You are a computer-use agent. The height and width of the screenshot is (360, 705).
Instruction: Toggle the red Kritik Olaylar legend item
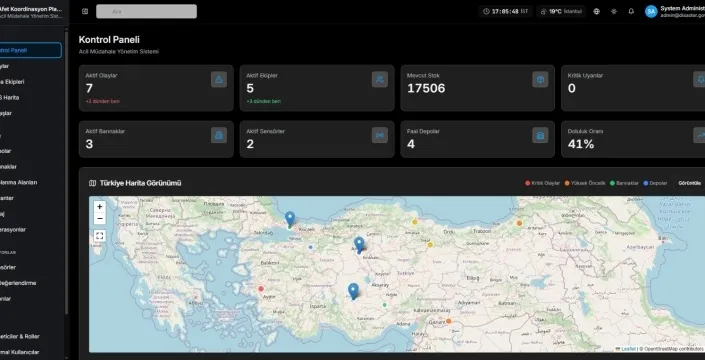(543, 183)
